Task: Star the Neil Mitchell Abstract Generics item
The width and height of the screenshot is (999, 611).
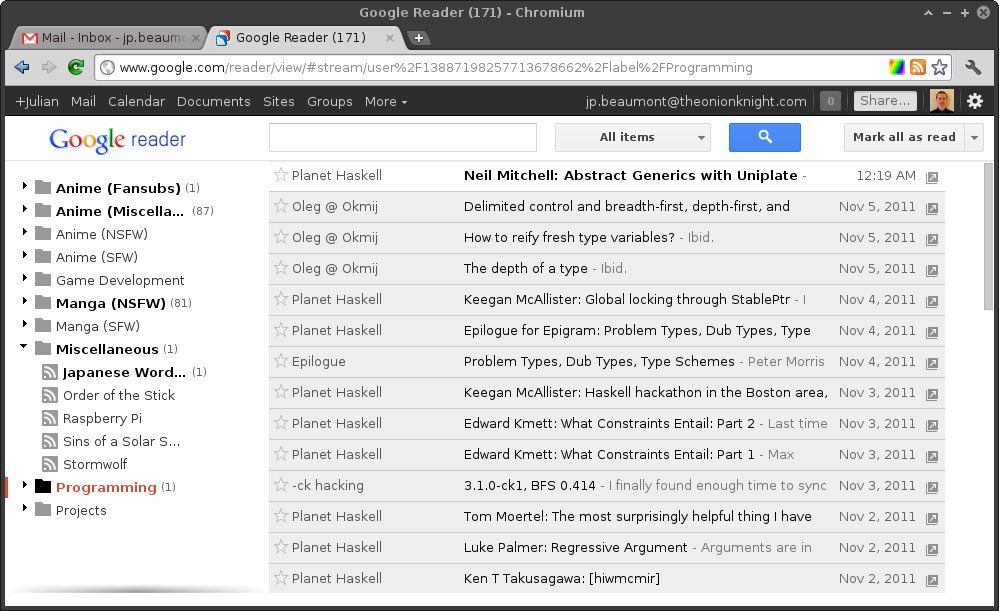Action: [x=281, y=175]
